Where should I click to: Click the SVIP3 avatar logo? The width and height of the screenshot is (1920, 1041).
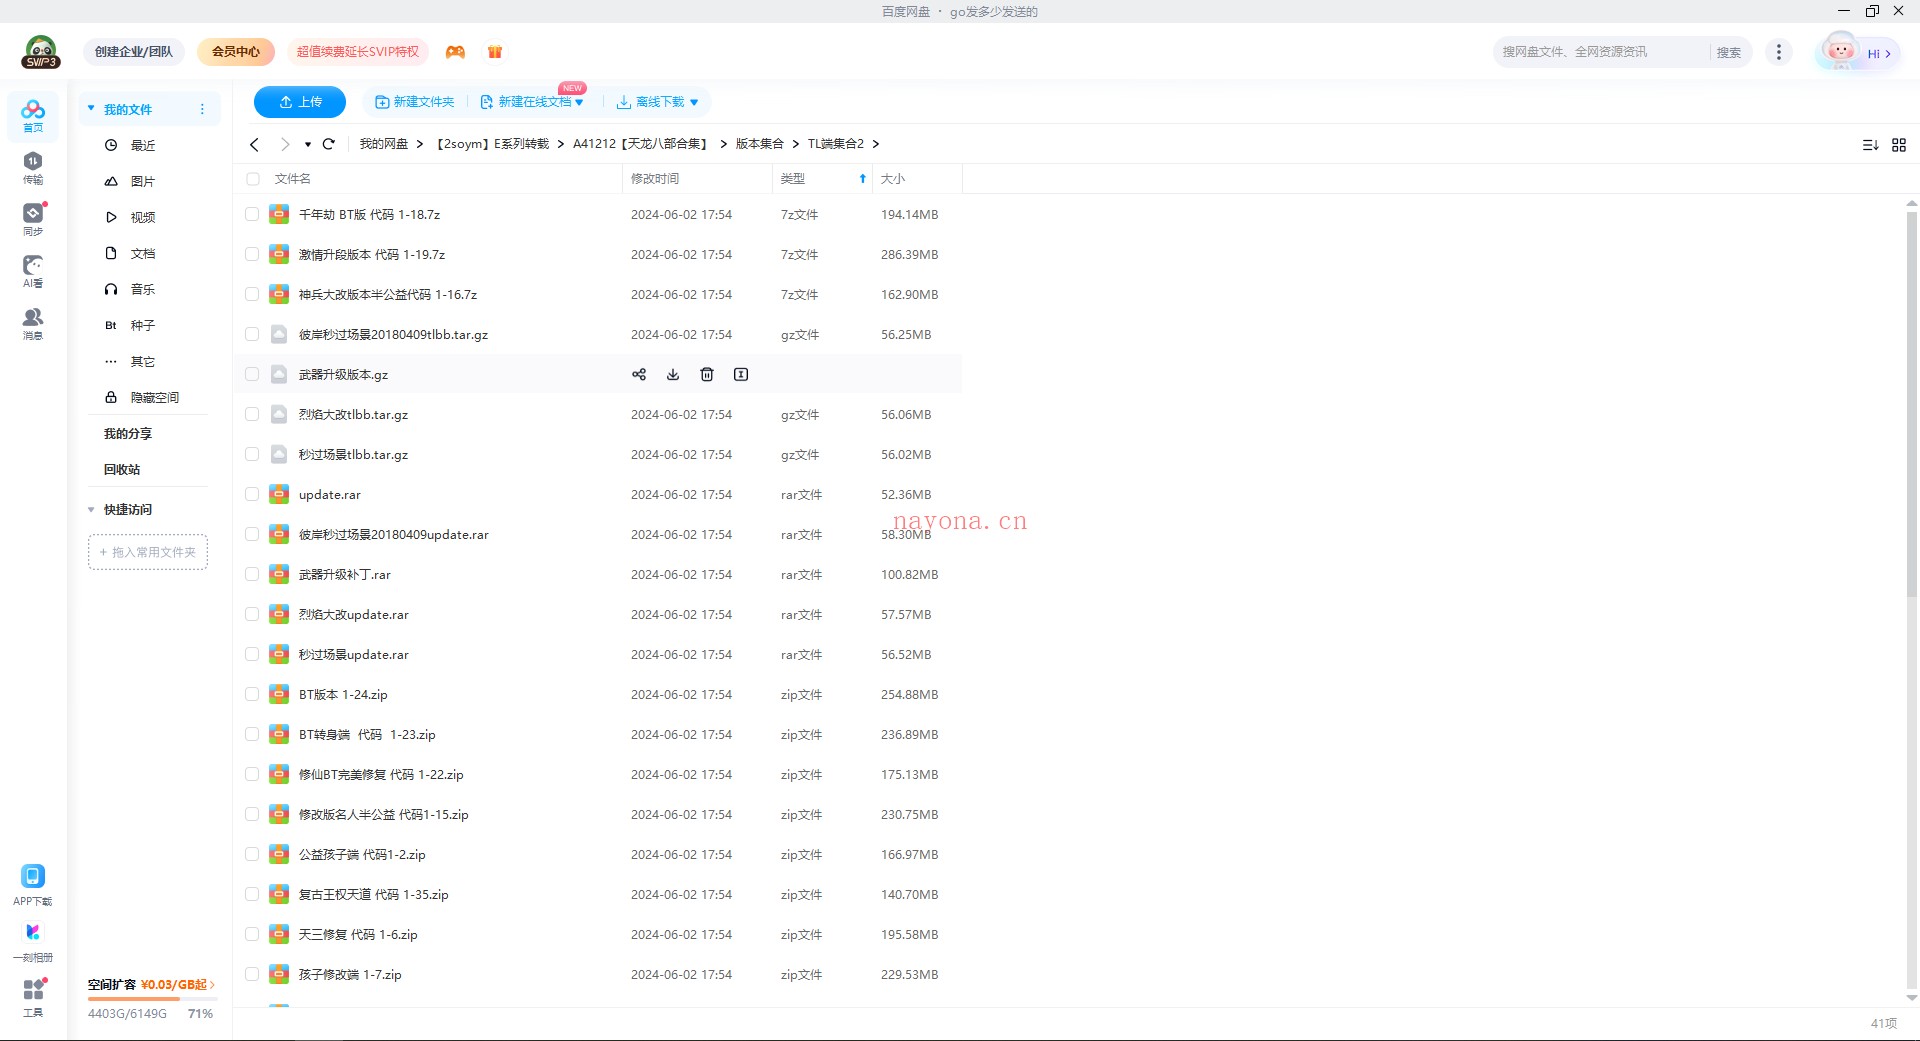41,52
